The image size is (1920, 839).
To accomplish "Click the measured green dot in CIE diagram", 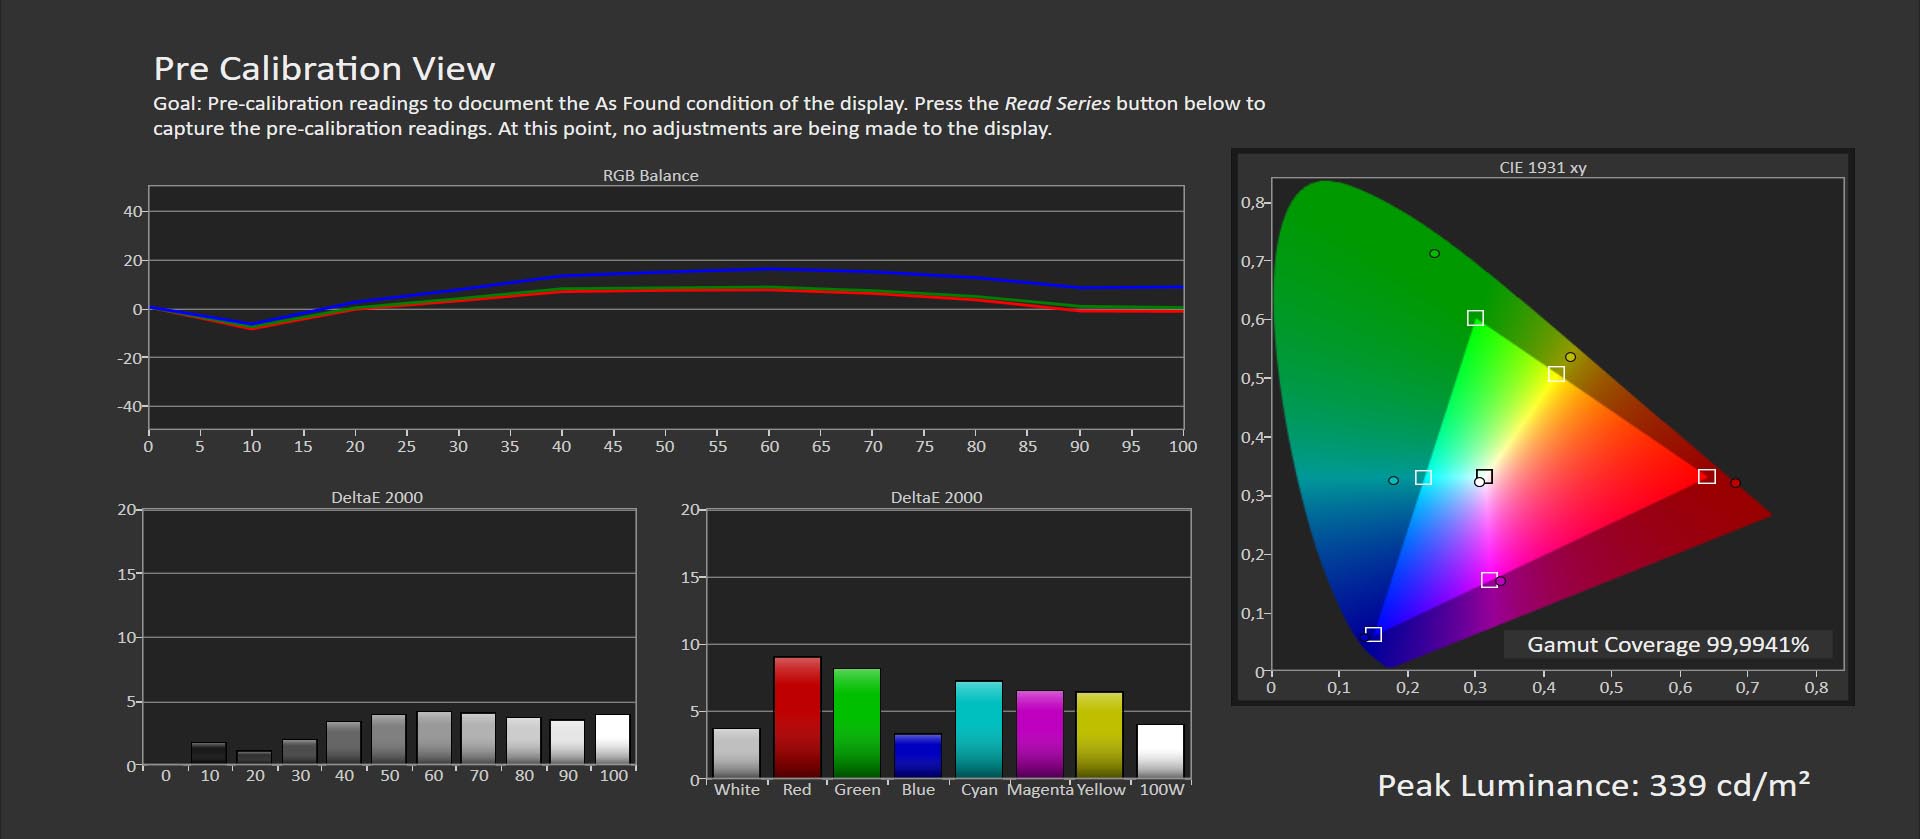I will [1434, 254].
